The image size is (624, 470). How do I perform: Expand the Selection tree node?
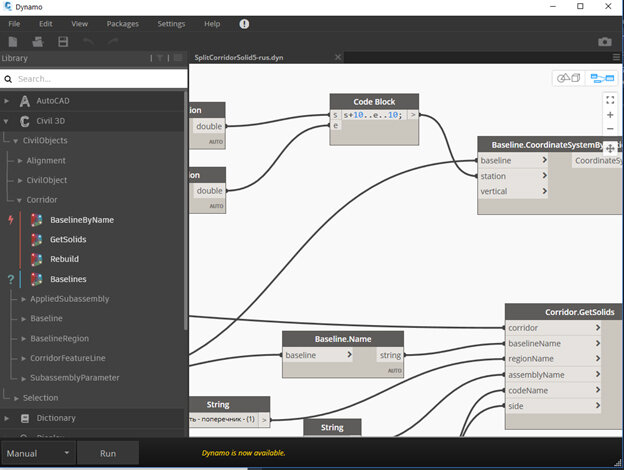point(16,398)
